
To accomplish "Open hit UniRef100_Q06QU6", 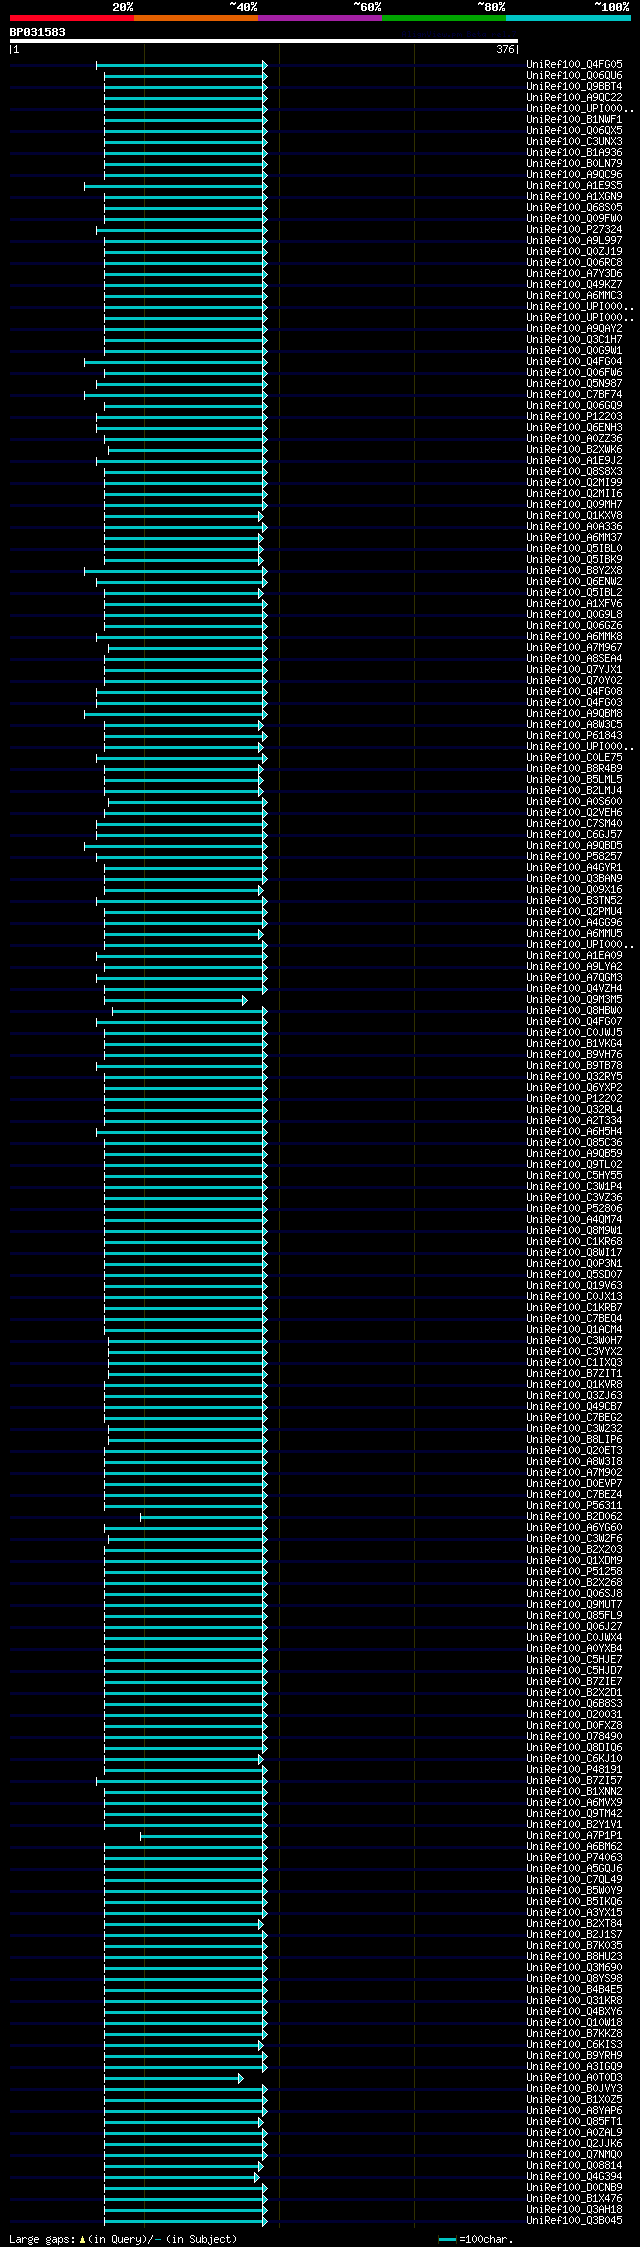I will [574, 75].
